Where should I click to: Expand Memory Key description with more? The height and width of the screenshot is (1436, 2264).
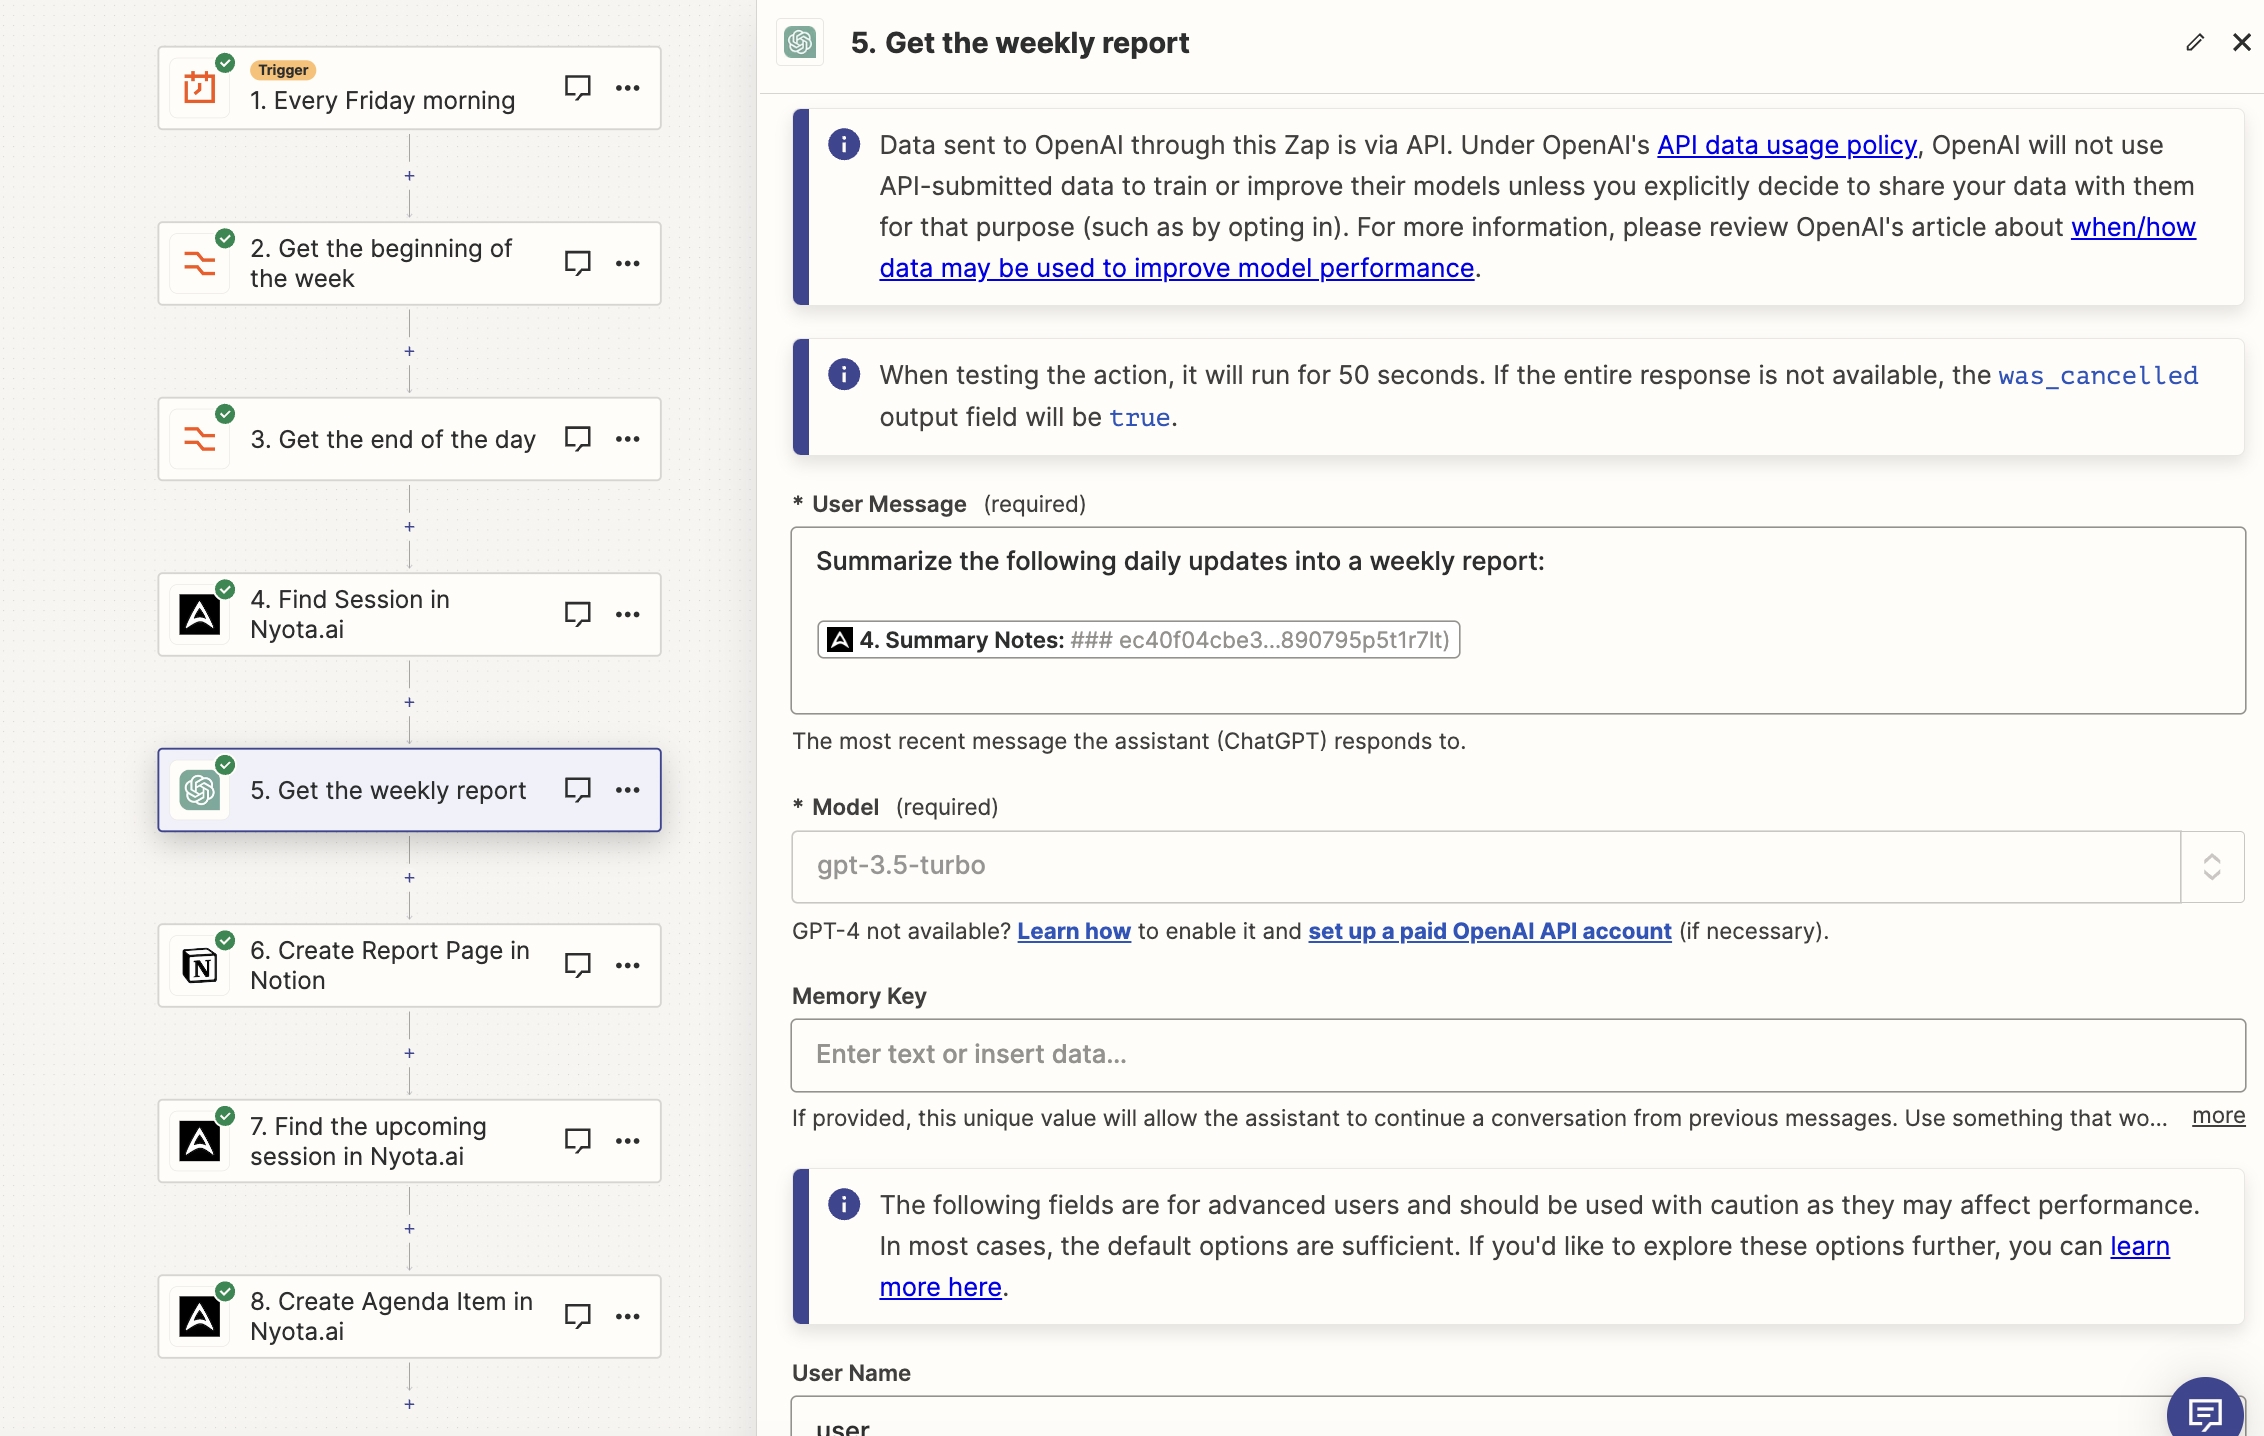[x=2218, y=1116]
